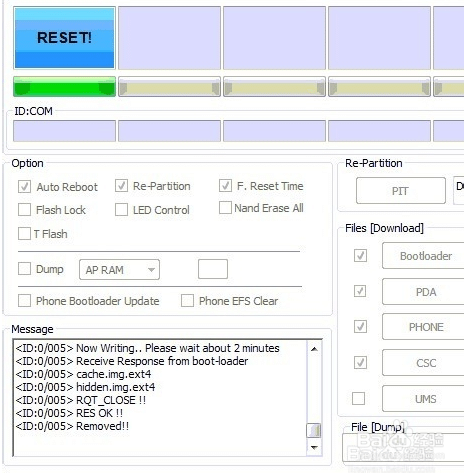This screenshot has height=473, width=474.
Task: Click the Bootloader file button
Action: click(x=423, y=256)
